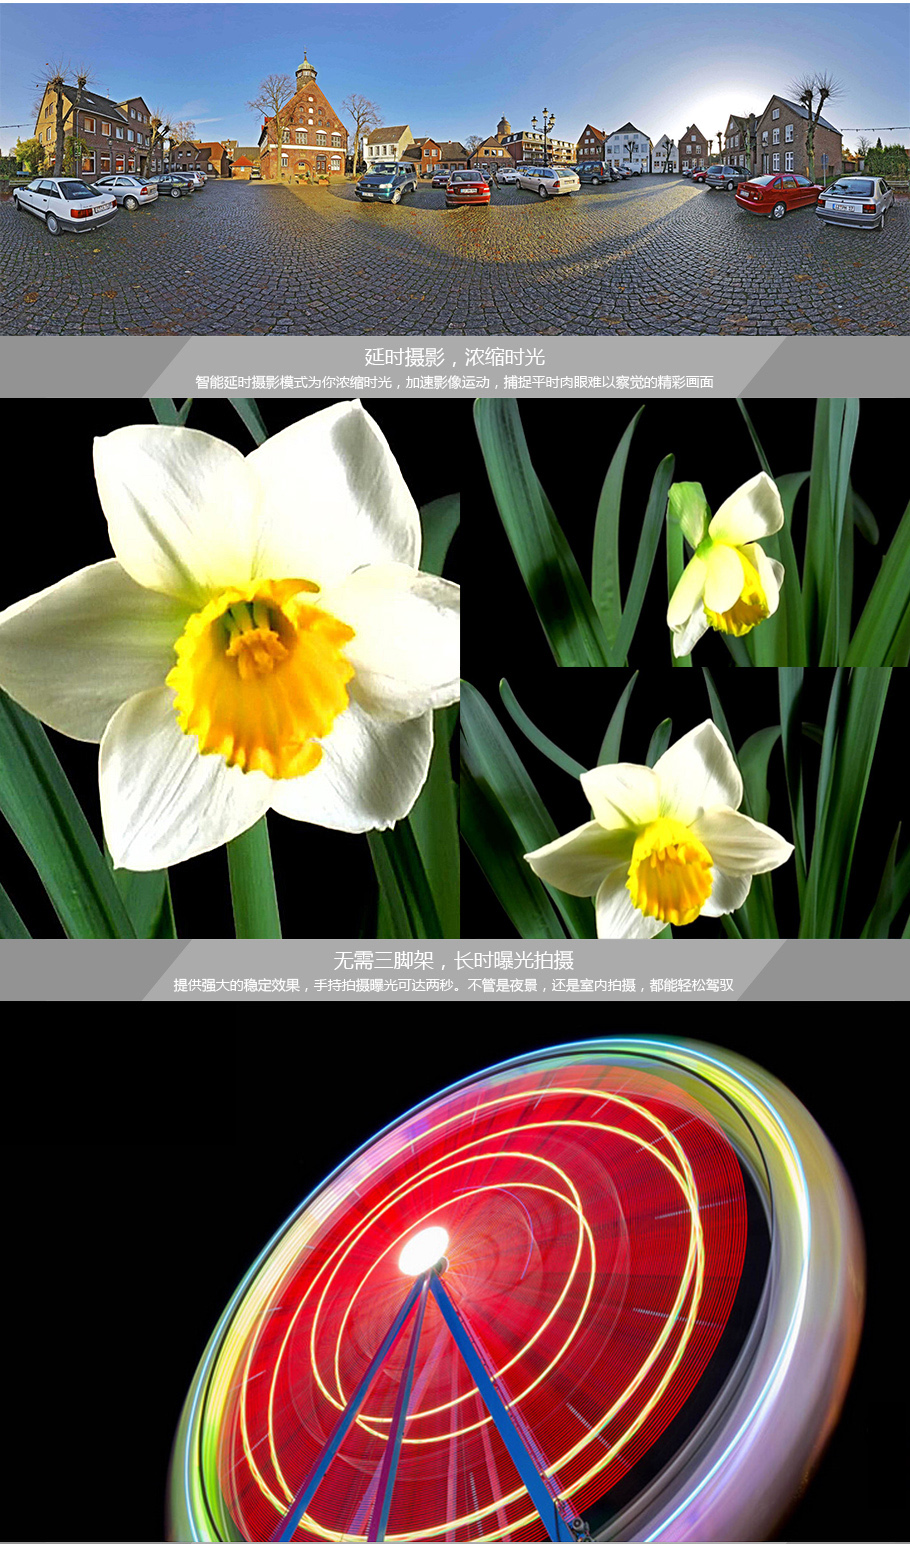The height and width of the screenshot is (1544, 910).
Task: Click the description starting with 提供强大的稳定效果
Action: pos(454,985)
